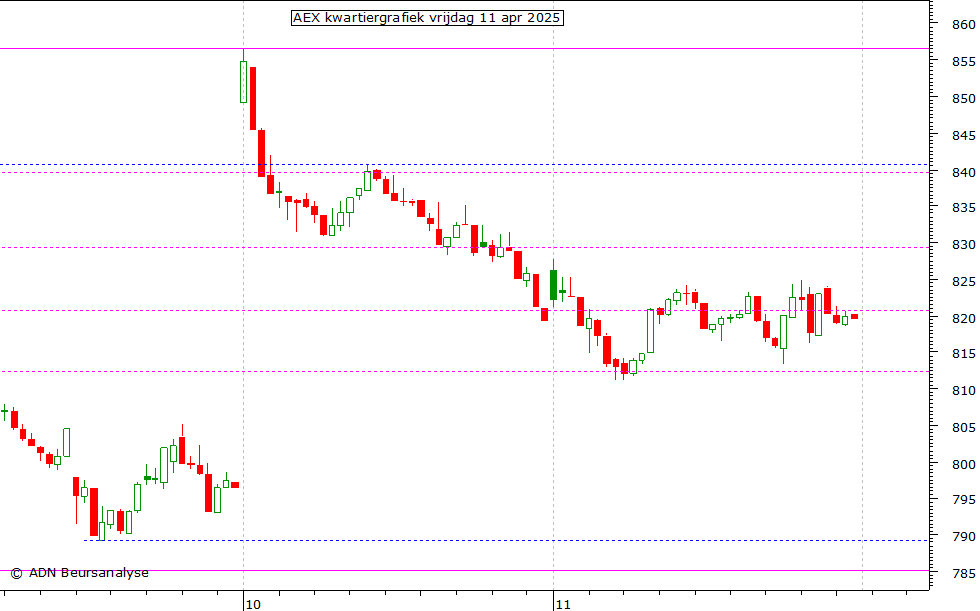Select the price axis label 855

click(963, 62)
